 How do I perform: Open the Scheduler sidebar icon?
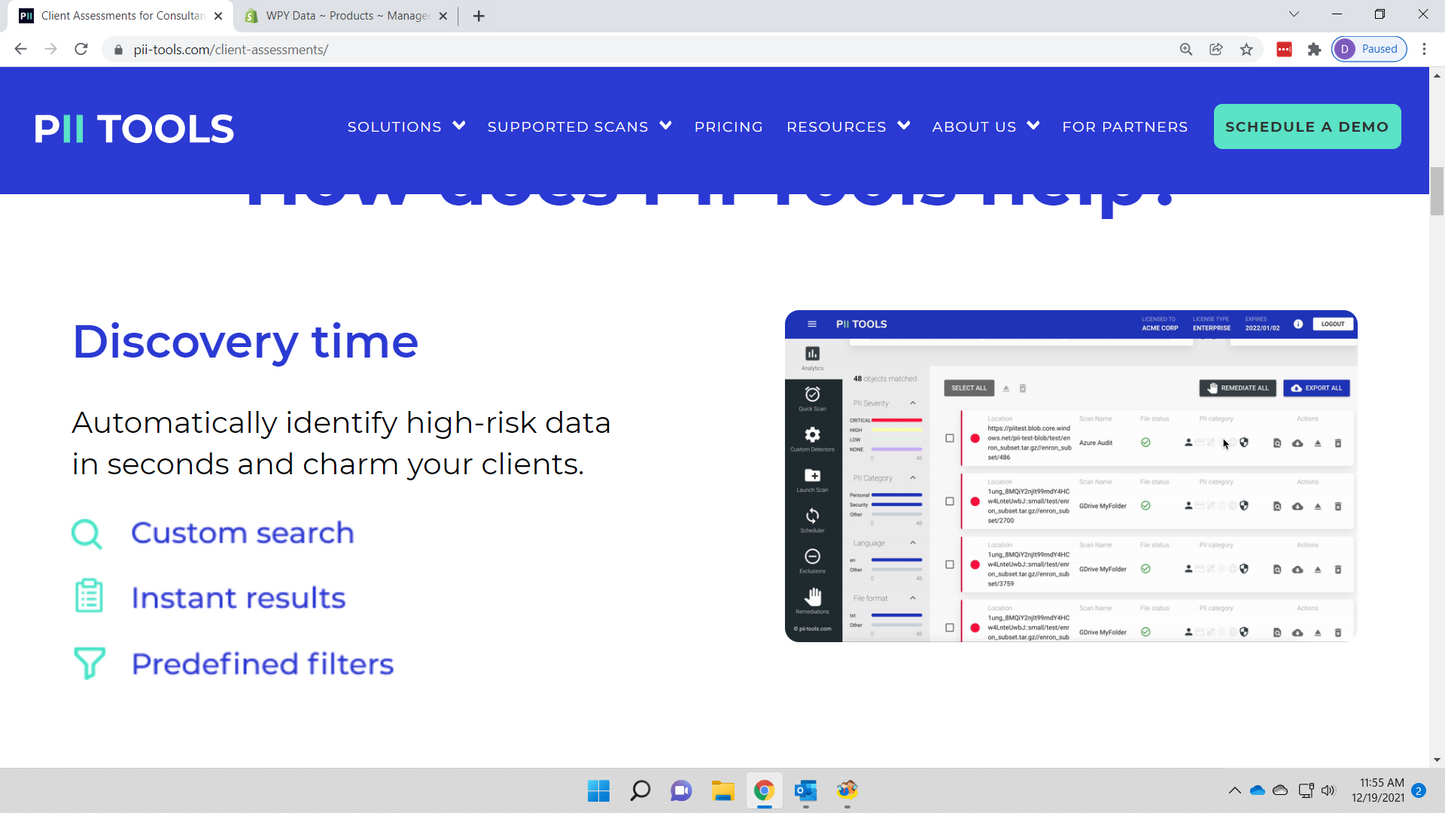(x=812, y=516)
